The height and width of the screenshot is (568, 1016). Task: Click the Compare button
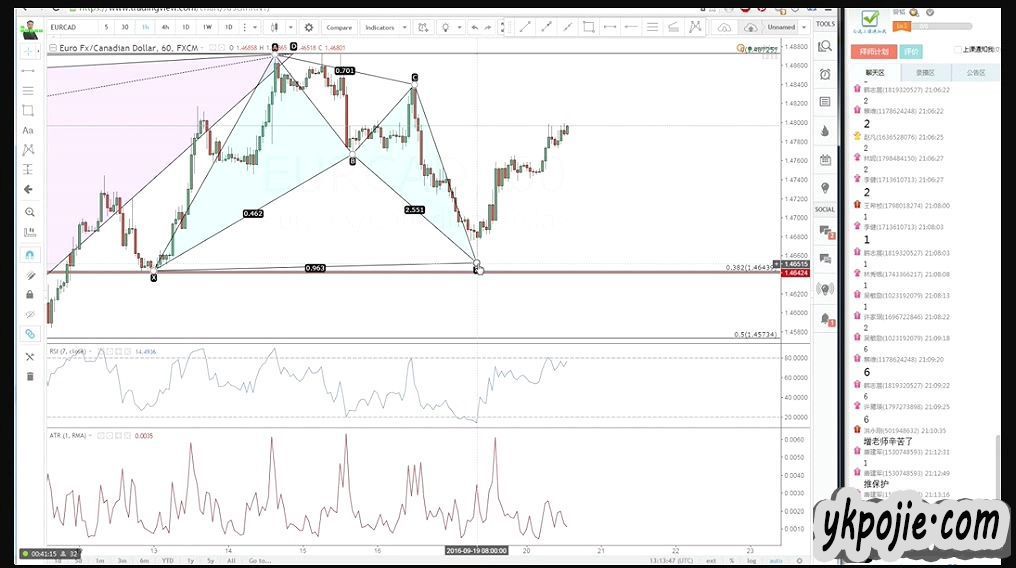338,27
